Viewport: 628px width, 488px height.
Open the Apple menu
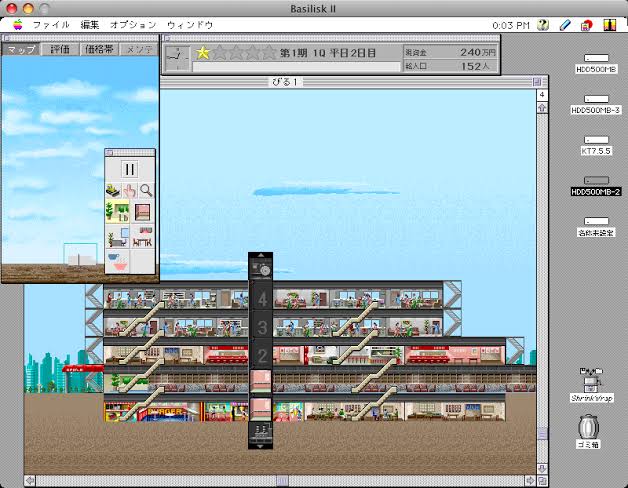coord(18,25)
